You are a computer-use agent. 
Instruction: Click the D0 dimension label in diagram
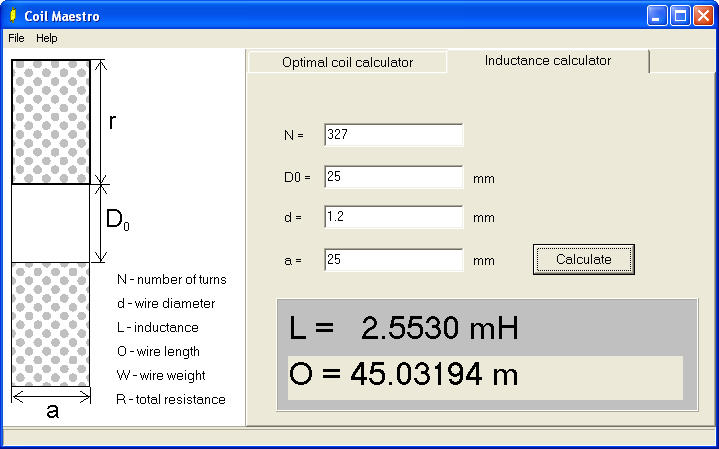(x=118, y=220)
